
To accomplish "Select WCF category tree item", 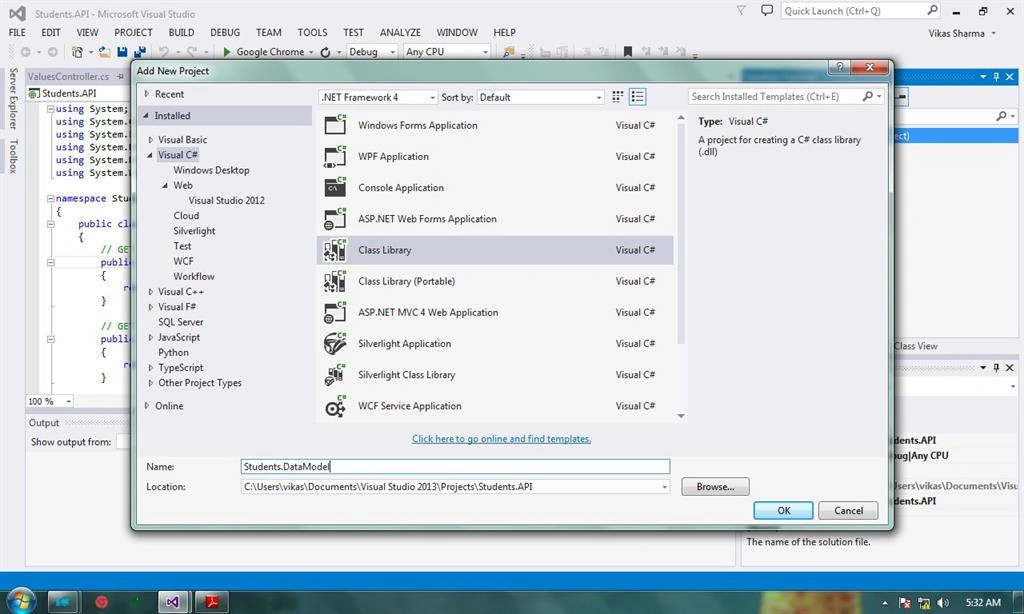I will tap(184, 261).
